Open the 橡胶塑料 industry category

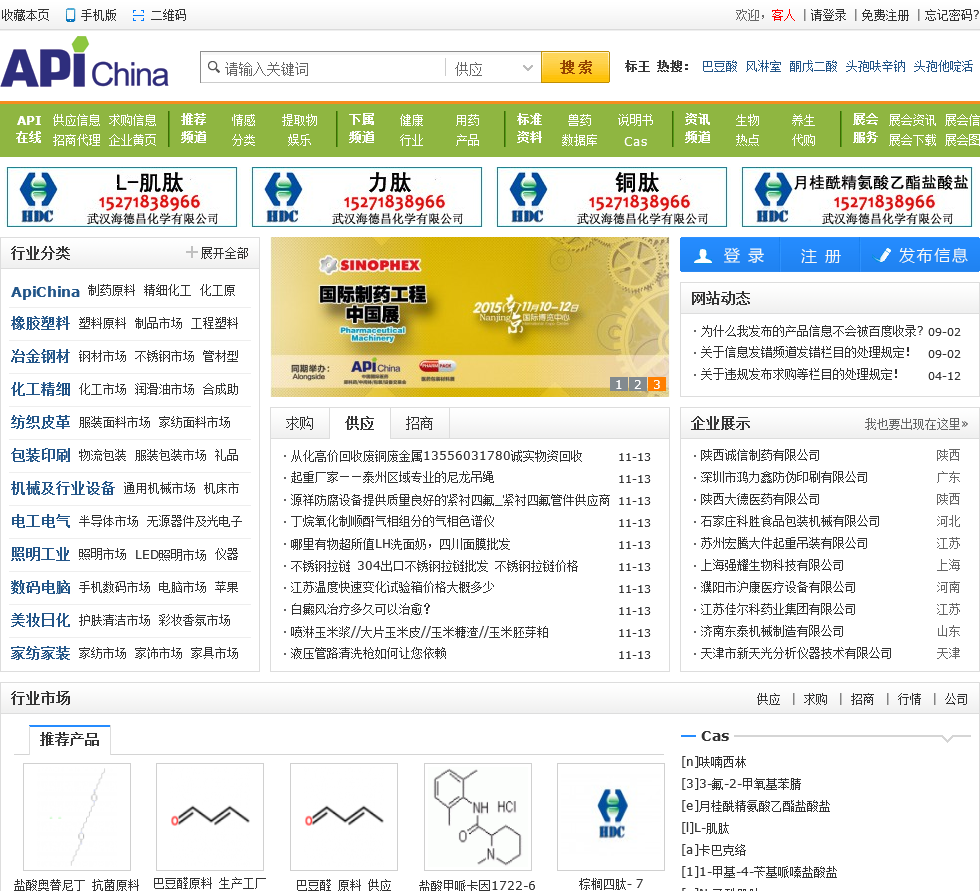point(41,324)
